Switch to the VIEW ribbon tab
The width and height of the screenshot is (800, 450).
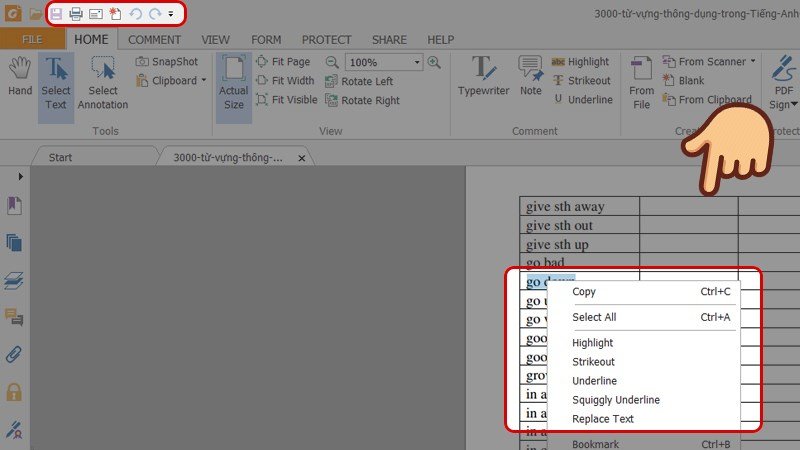point(215,40)
